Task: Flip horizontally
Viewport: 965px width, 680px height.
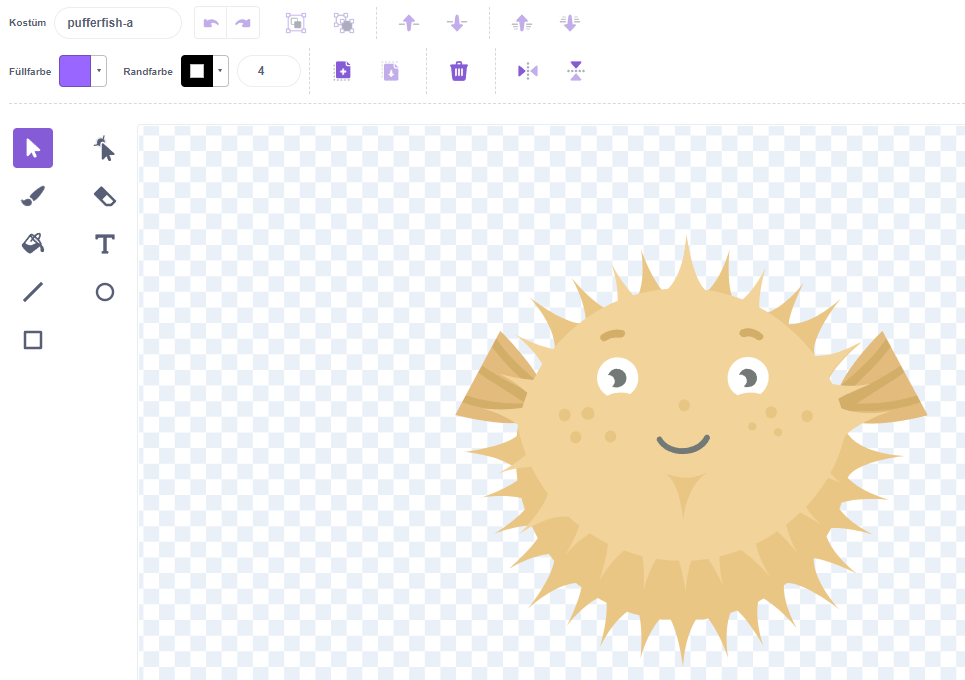Action: tap(527, 71)
